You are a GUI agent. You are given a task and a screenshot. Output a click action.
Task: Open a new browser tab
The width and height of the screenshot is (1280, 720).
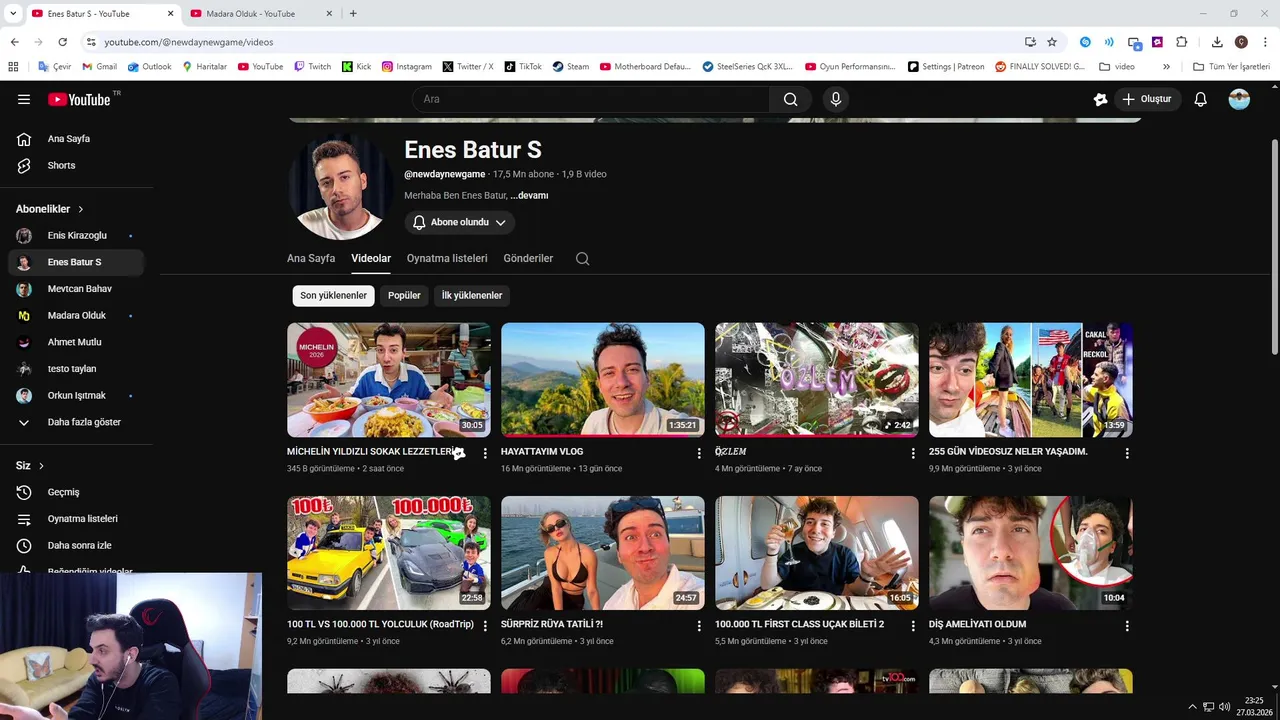(353, 14)
